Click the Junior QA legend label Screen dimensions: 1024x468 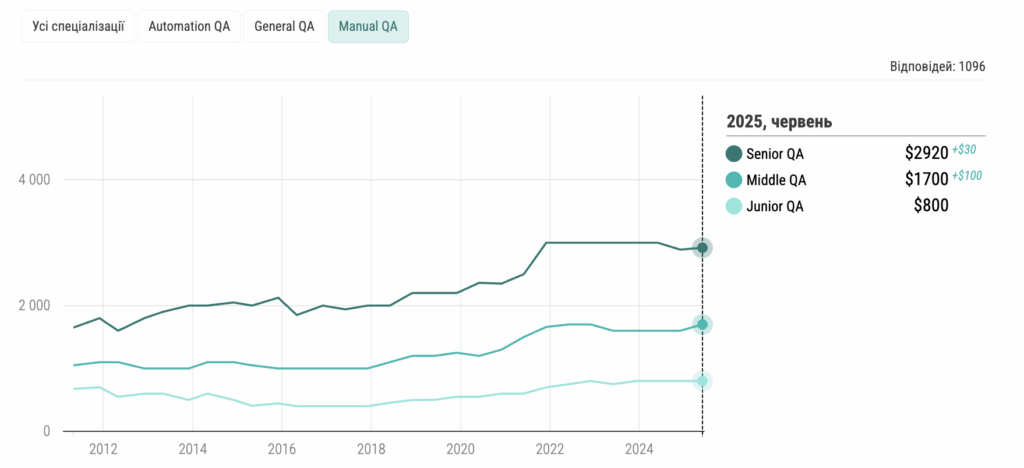click(x=775, y=207)
